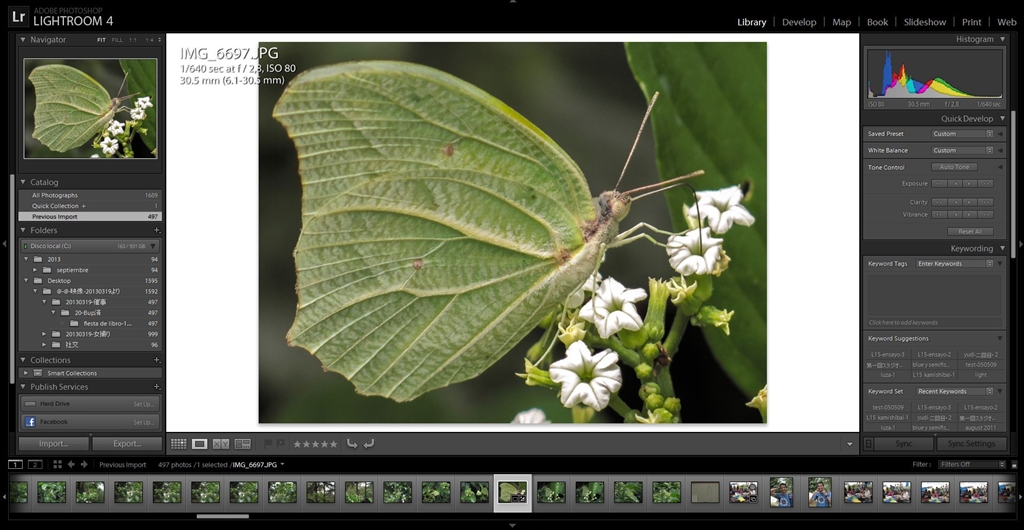Open Survey view icon in toolbar
The height and width of the screenshot is (530, 1024).
click(x=241, y=443)
